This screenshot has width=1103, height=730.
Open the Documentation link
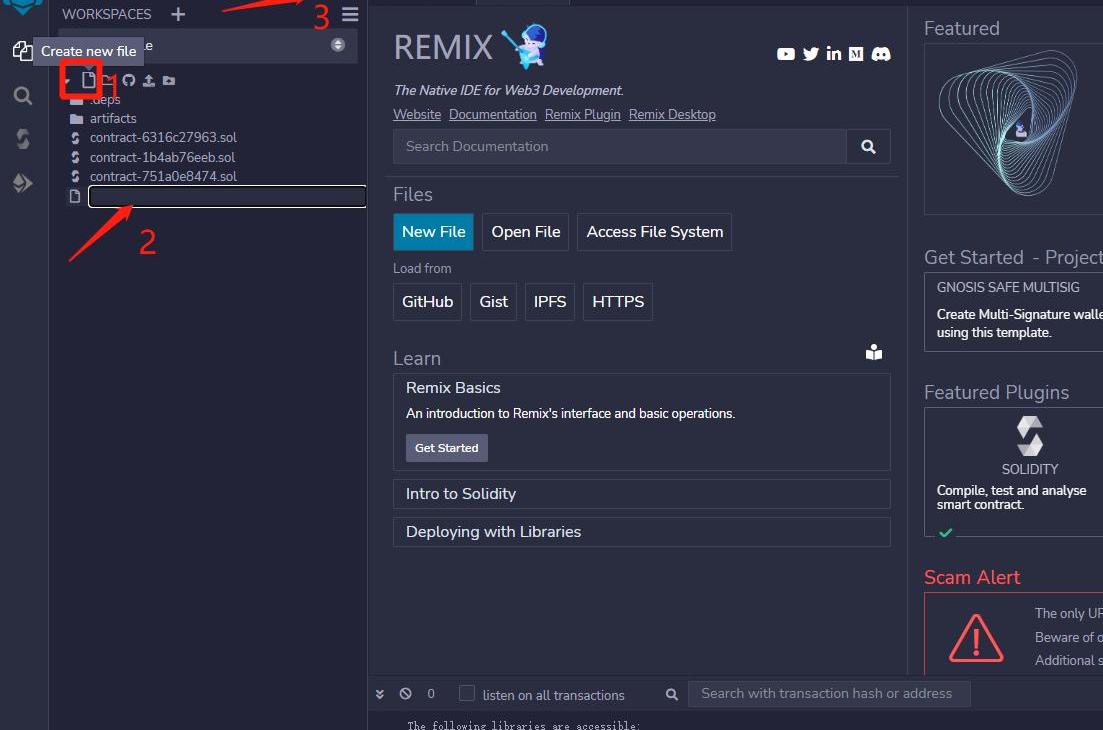coord(492,115)
